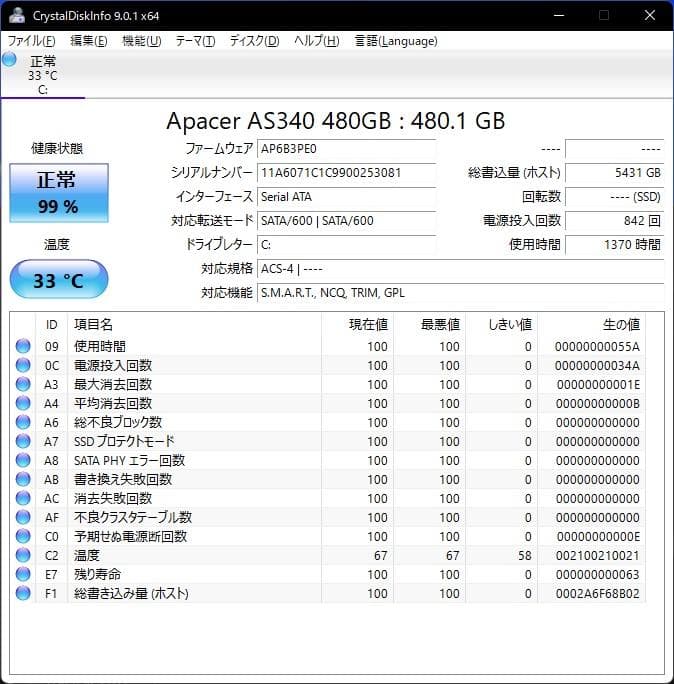Click the 正常 99 % health status button
674x684 pixels.
tap(59, 193)
